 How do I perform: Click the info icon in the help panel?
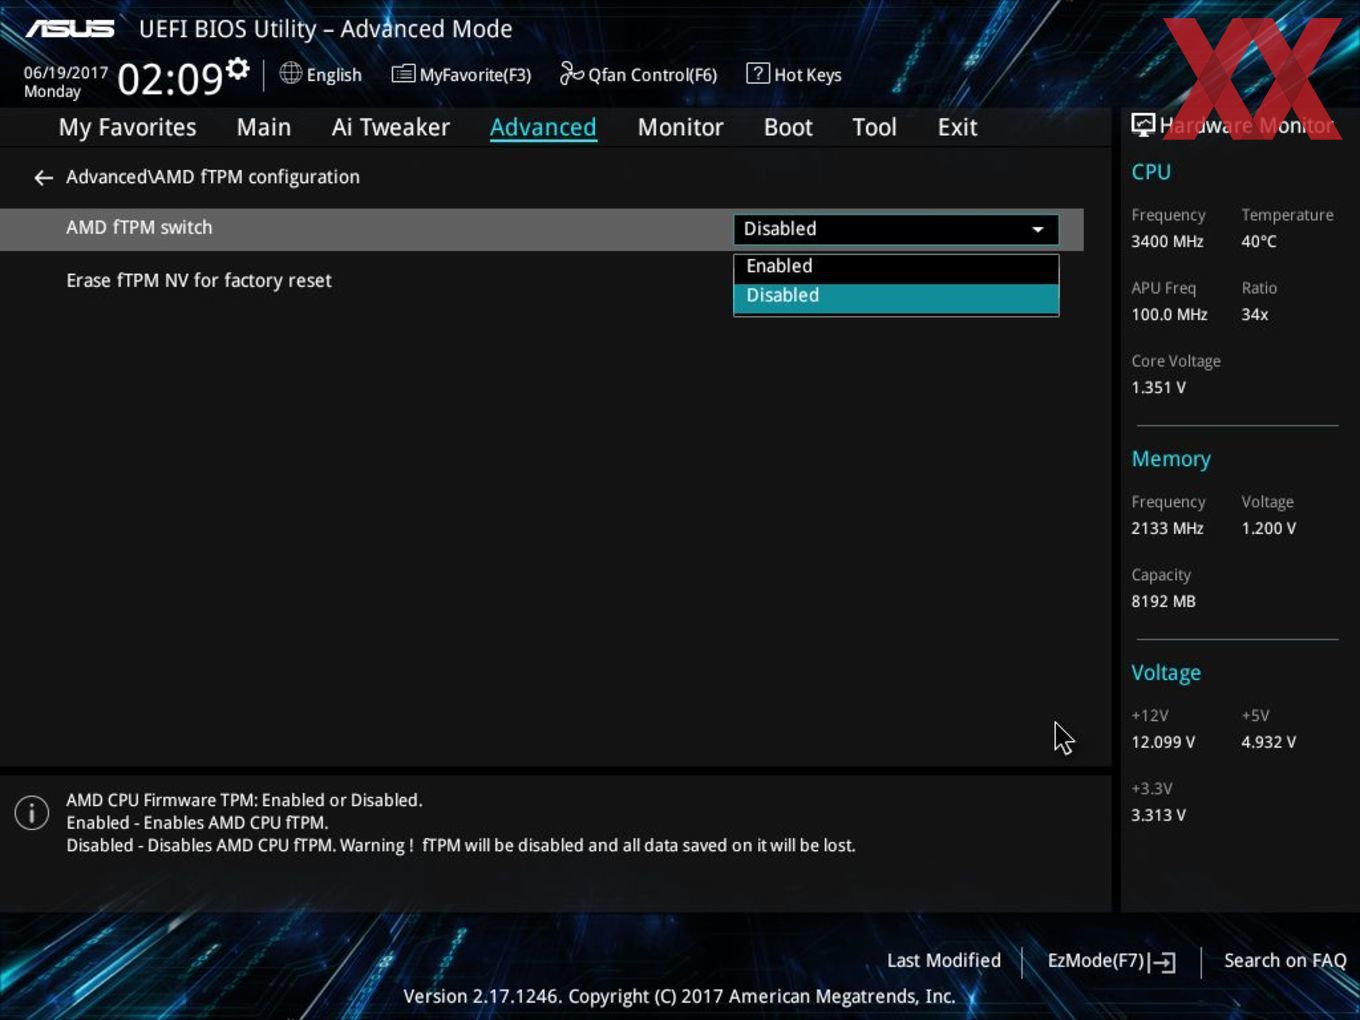(x=32, y=812)
